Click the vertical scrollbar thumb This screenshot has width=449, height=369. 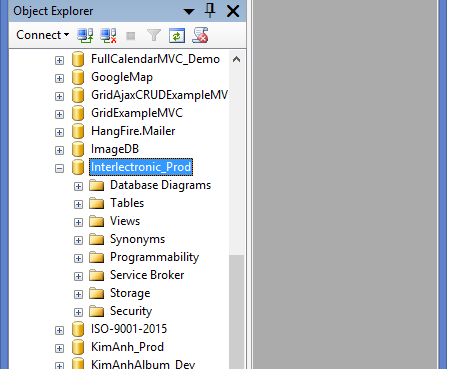(x=236, y=312)
